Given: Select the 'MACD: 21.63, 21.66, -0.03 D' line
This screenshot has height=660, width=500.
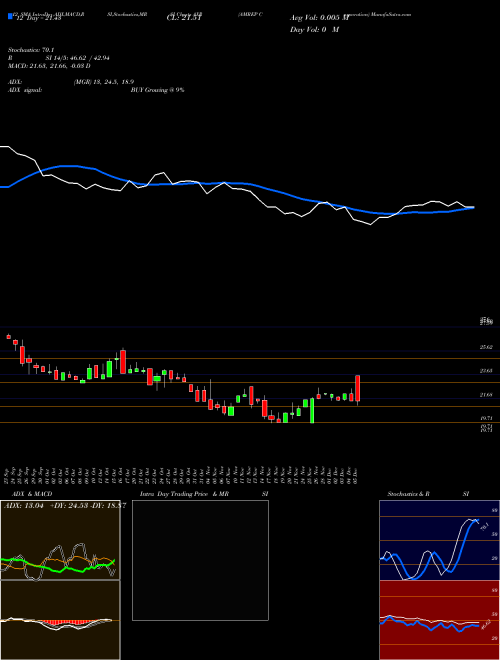Looking at the screenshot, I should tap(50, 66).
